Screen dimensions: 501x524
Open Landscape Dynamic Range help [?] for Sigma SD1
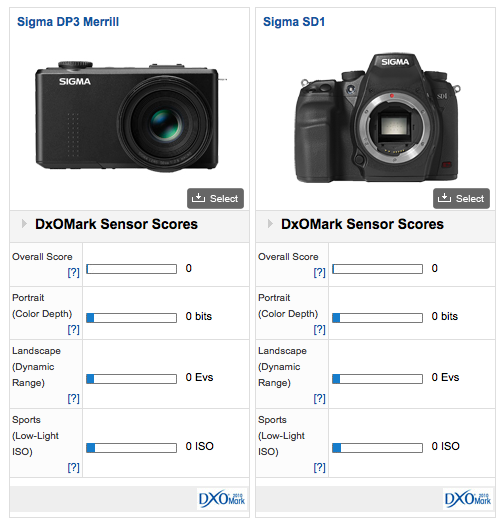point(320,398)
